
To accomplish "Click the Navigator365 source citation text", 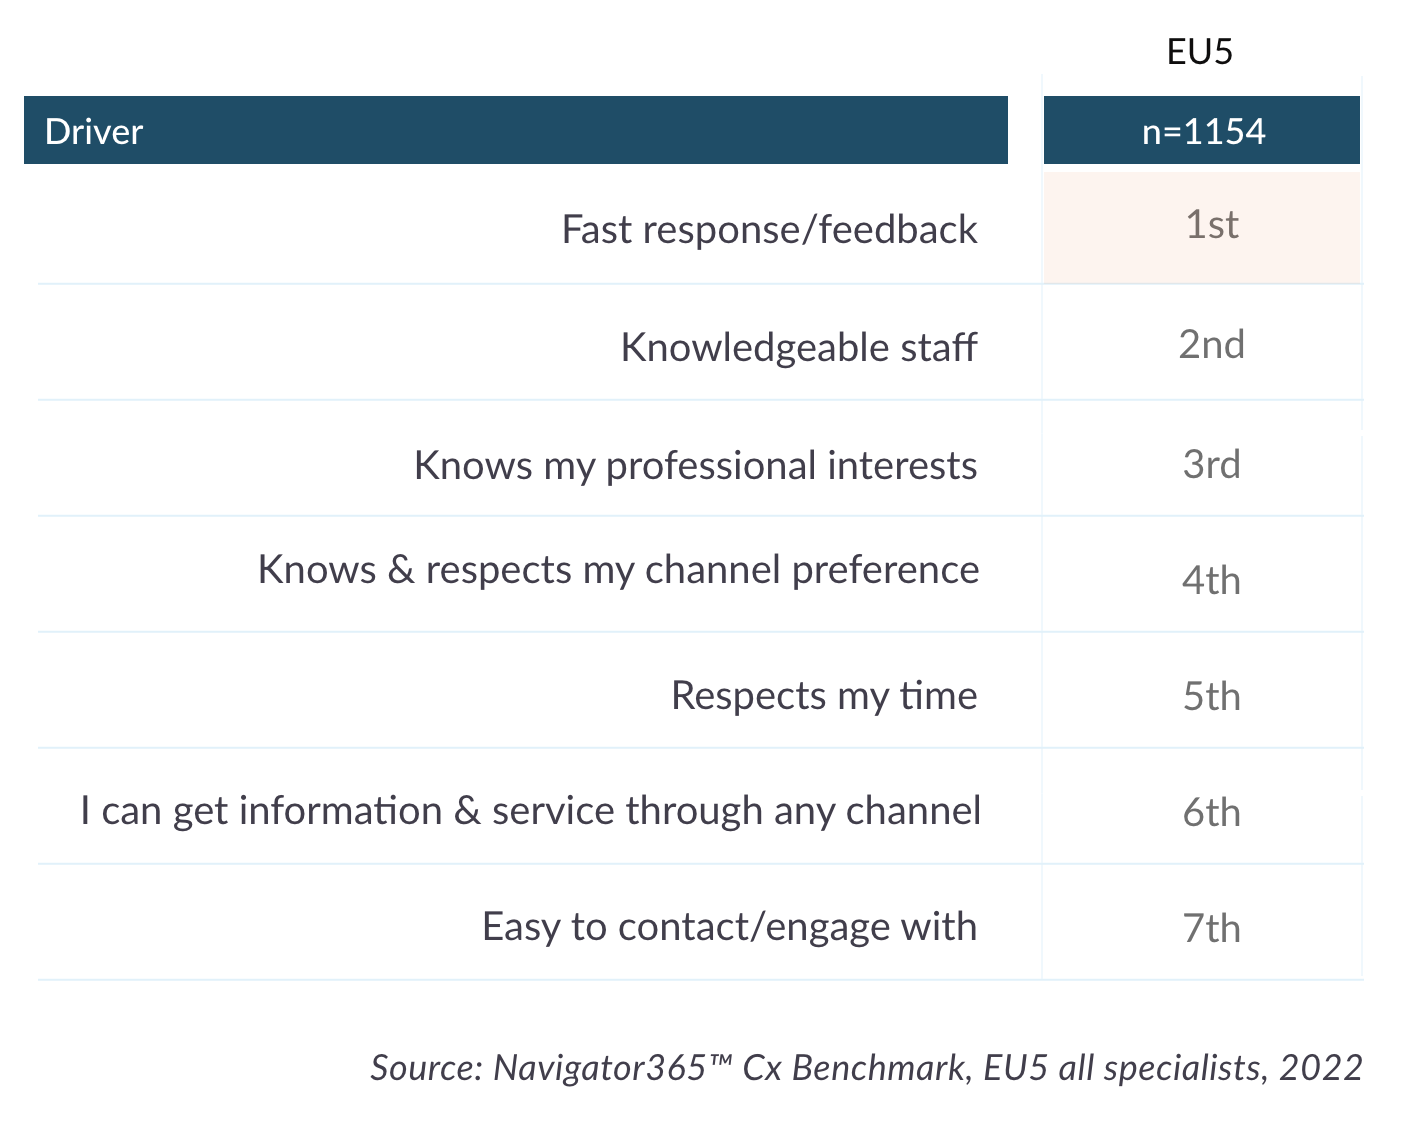I will (x=866, y=1068).
